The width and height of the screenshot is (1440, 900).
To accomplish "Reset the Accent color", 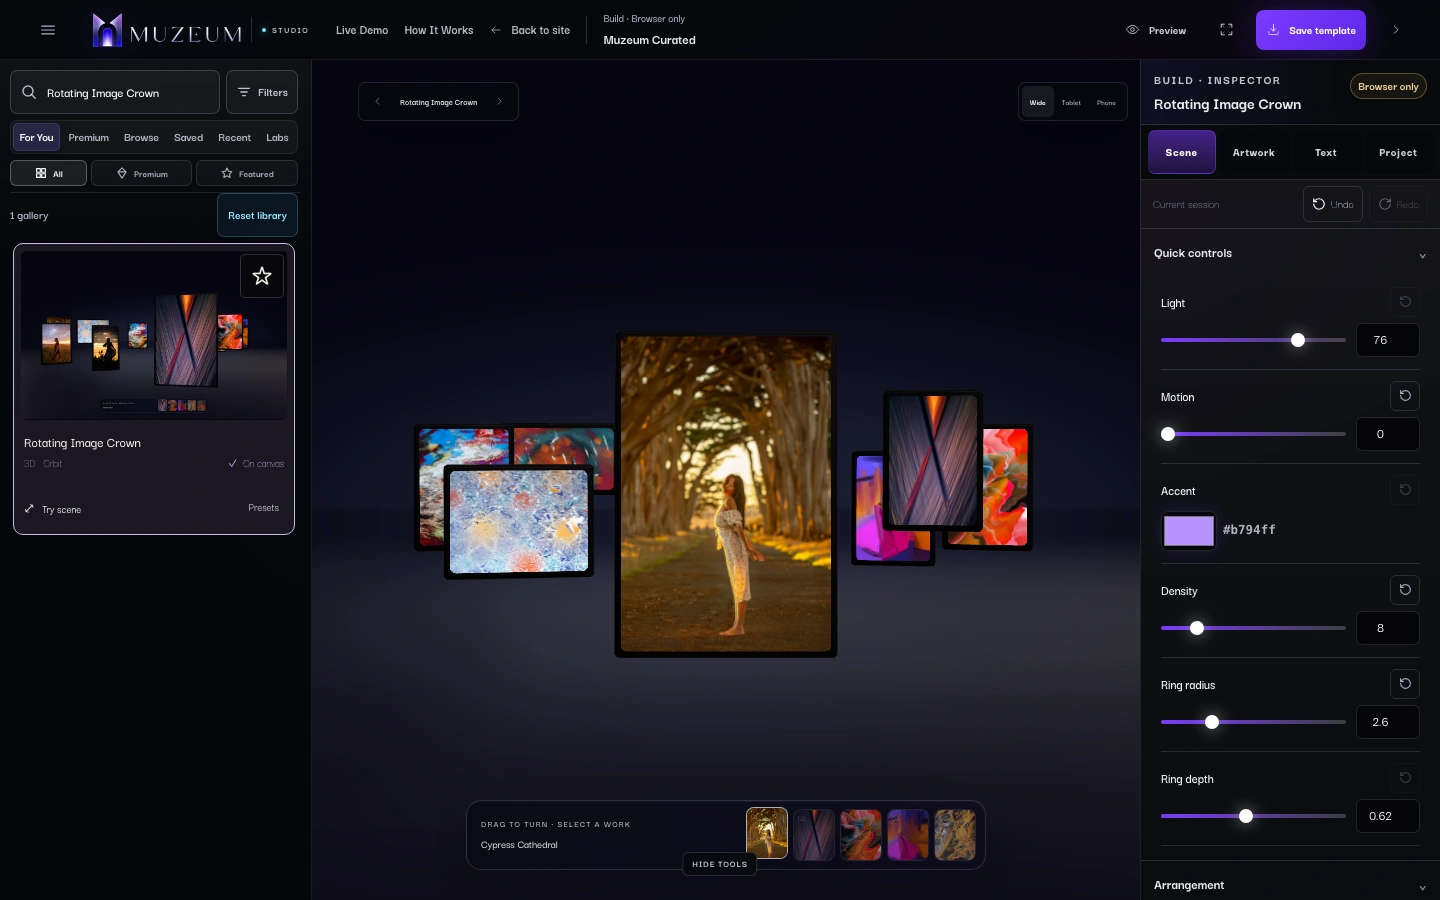I will tap(1405, 490).
